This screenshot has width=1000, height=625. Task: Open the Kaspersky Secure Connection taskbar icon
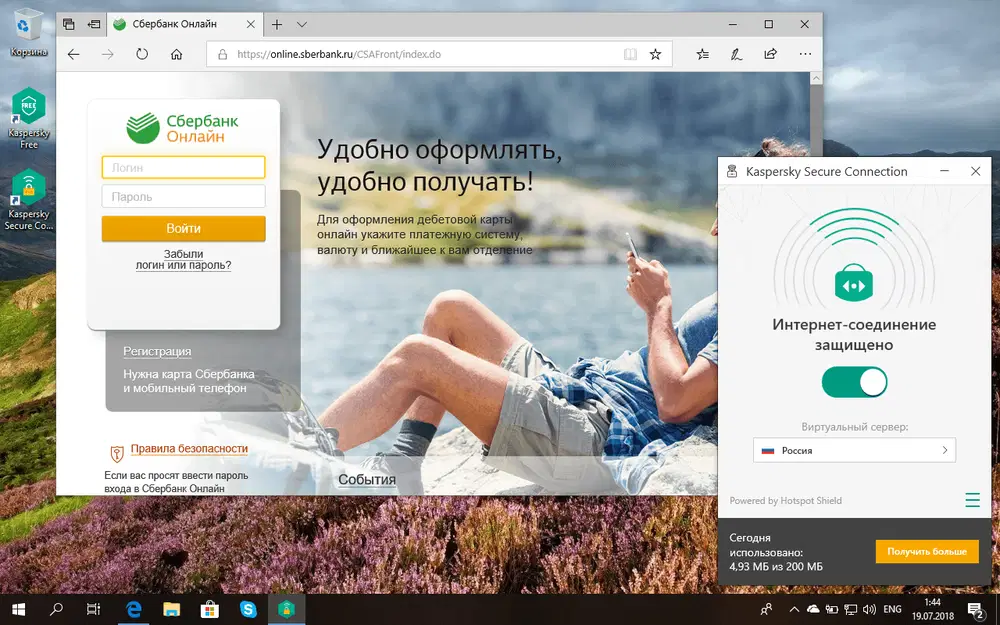287,608
